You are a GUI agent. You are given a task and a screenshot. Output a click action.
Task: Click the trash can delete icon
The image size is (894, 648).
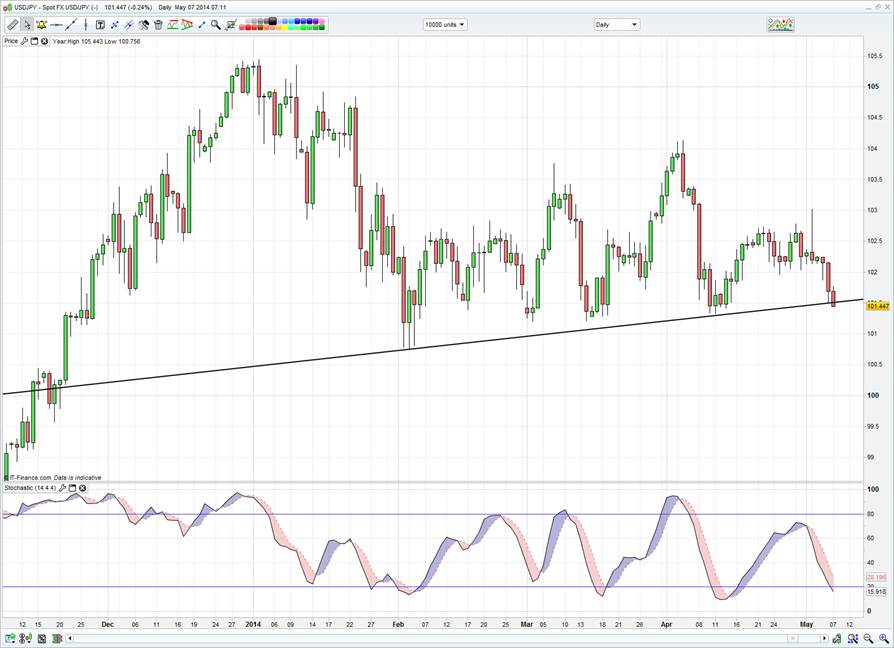(x=158, y=25)
